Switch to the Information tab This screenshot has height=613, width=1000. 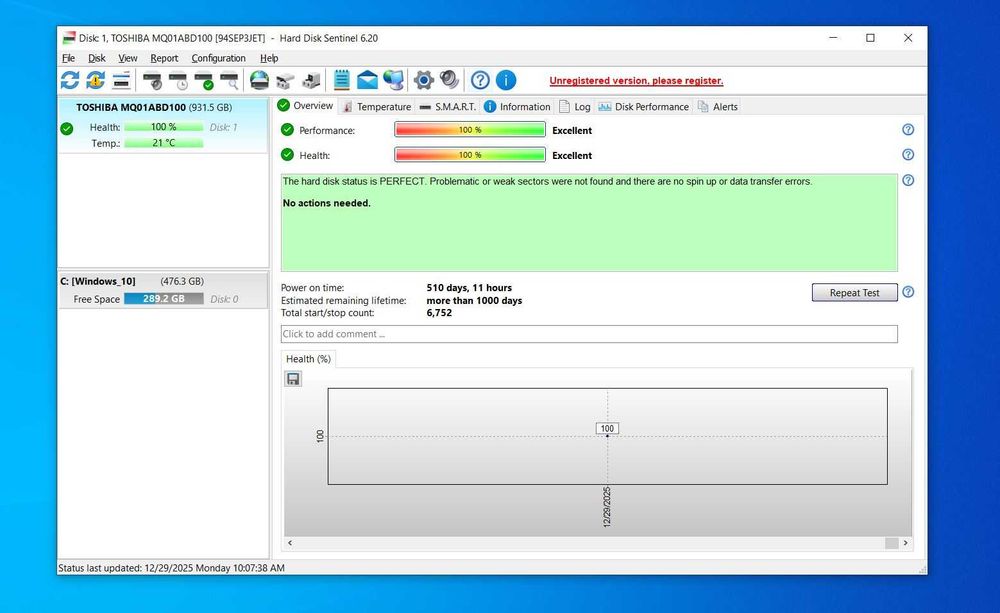517,107
